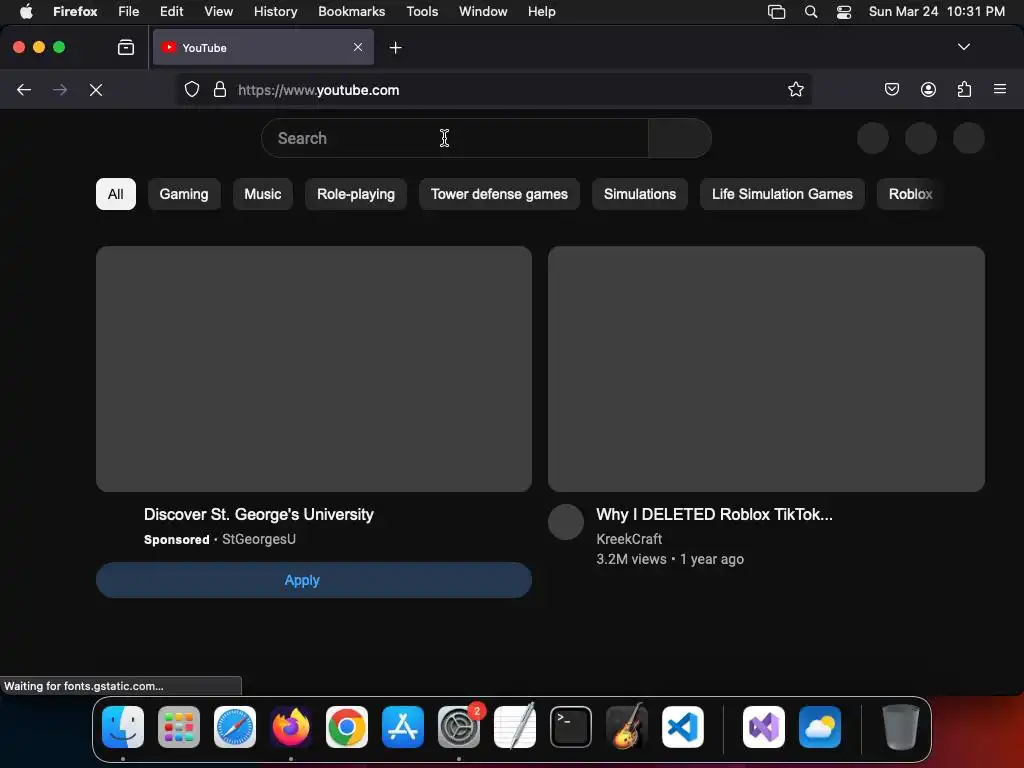1024x768 pixels.
Task: Select the Life Simulation Games chip
Action: tap(782, 194)
